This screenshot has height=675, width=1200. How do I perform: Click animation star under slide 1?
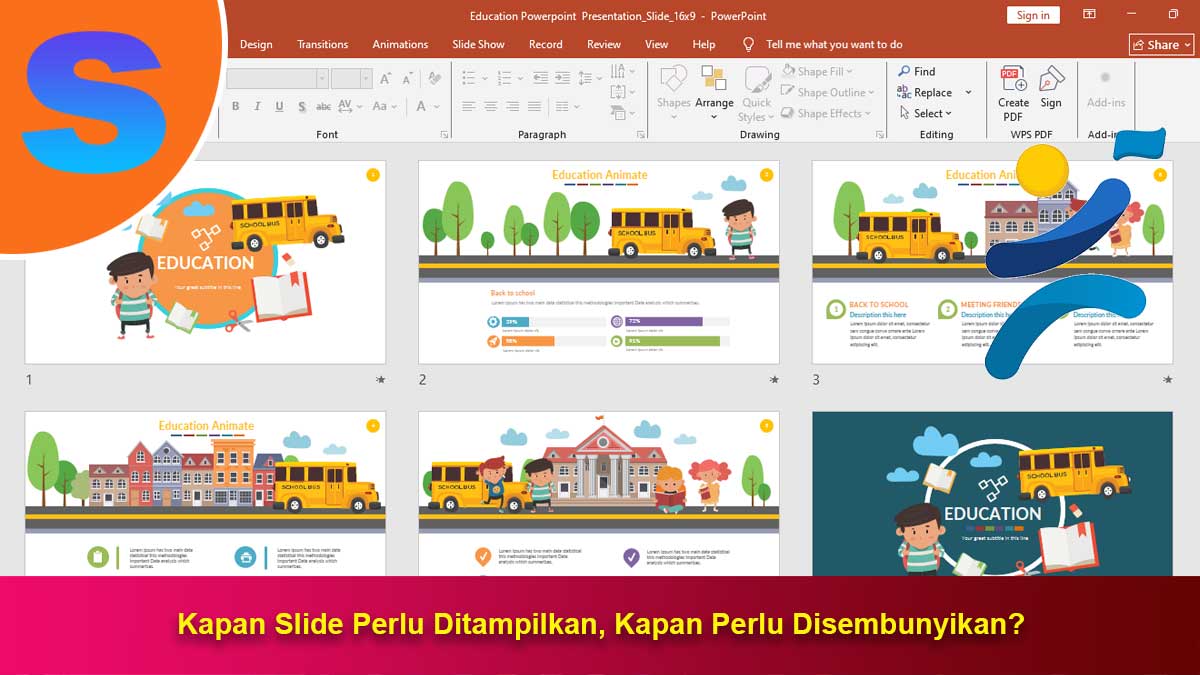380,380
